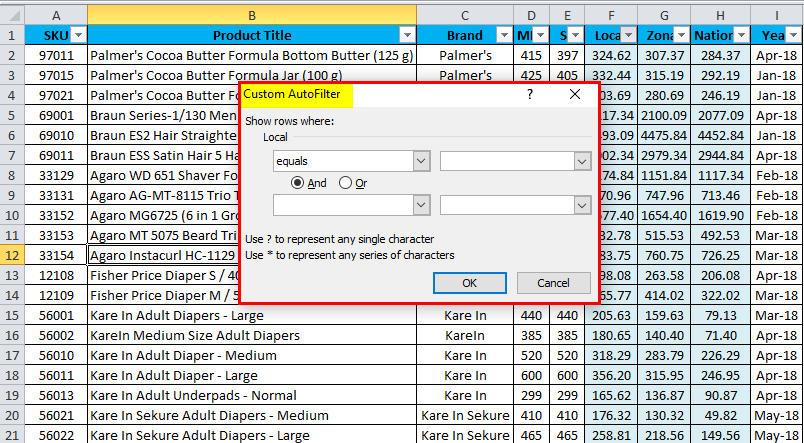804x443 pixels.
Task: Click date cell May-18 in row 20
Action: click(777, 415)
